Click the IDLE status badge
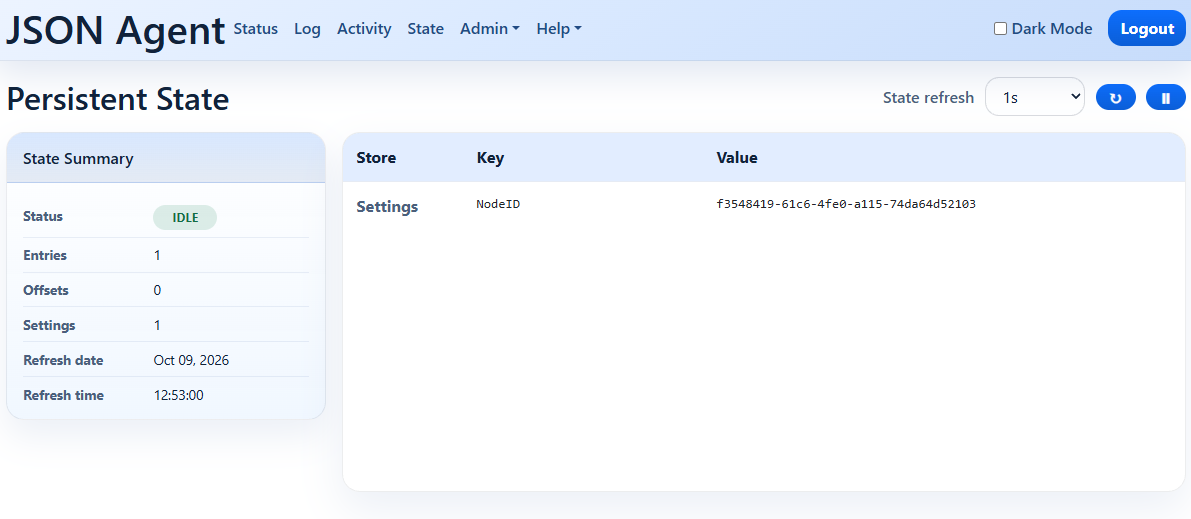 [x=185, y=217]
